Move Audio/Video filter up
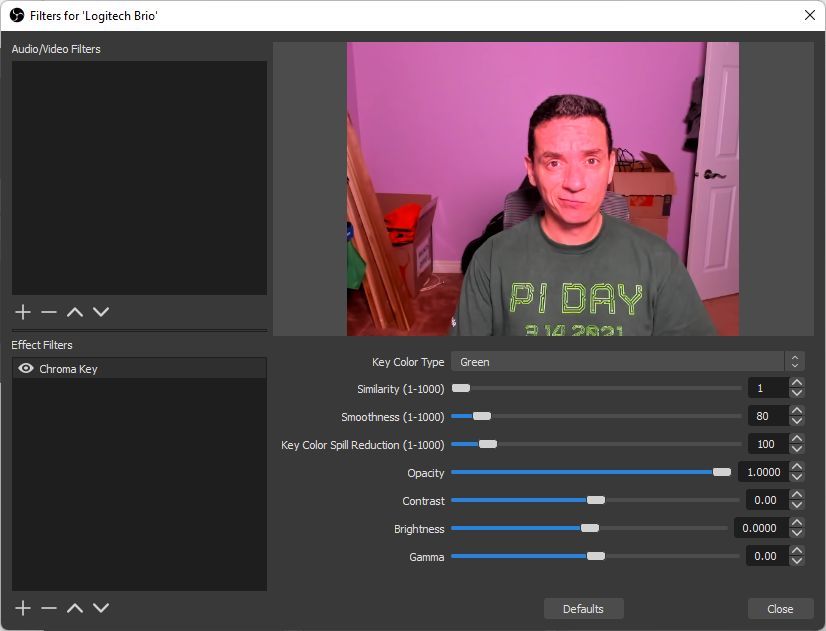The height and width of the screenshot is (631, 826). pyautogui.click(x=75, y=312)
